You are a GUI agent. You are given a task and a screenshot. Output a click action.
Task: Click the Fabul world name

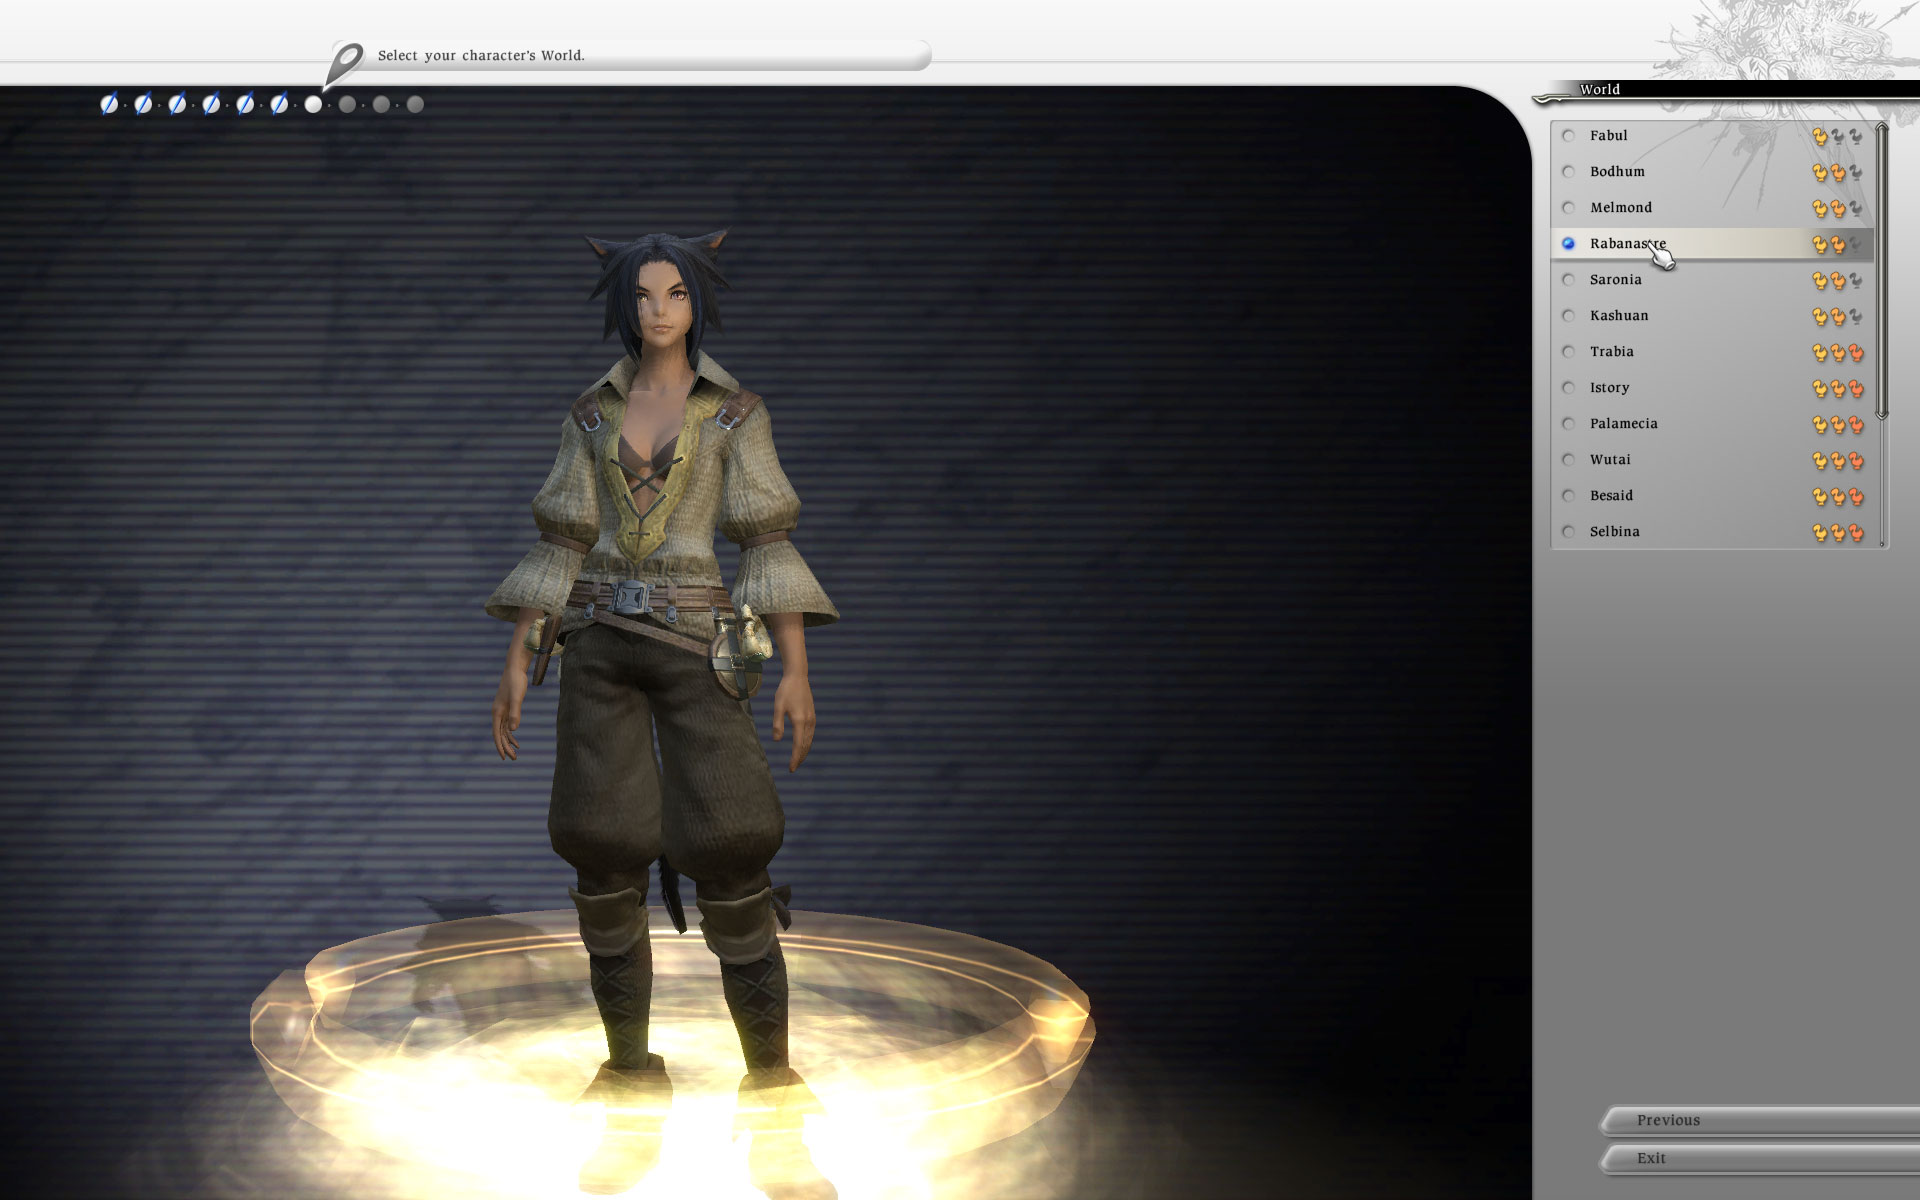pos(1608,136)
